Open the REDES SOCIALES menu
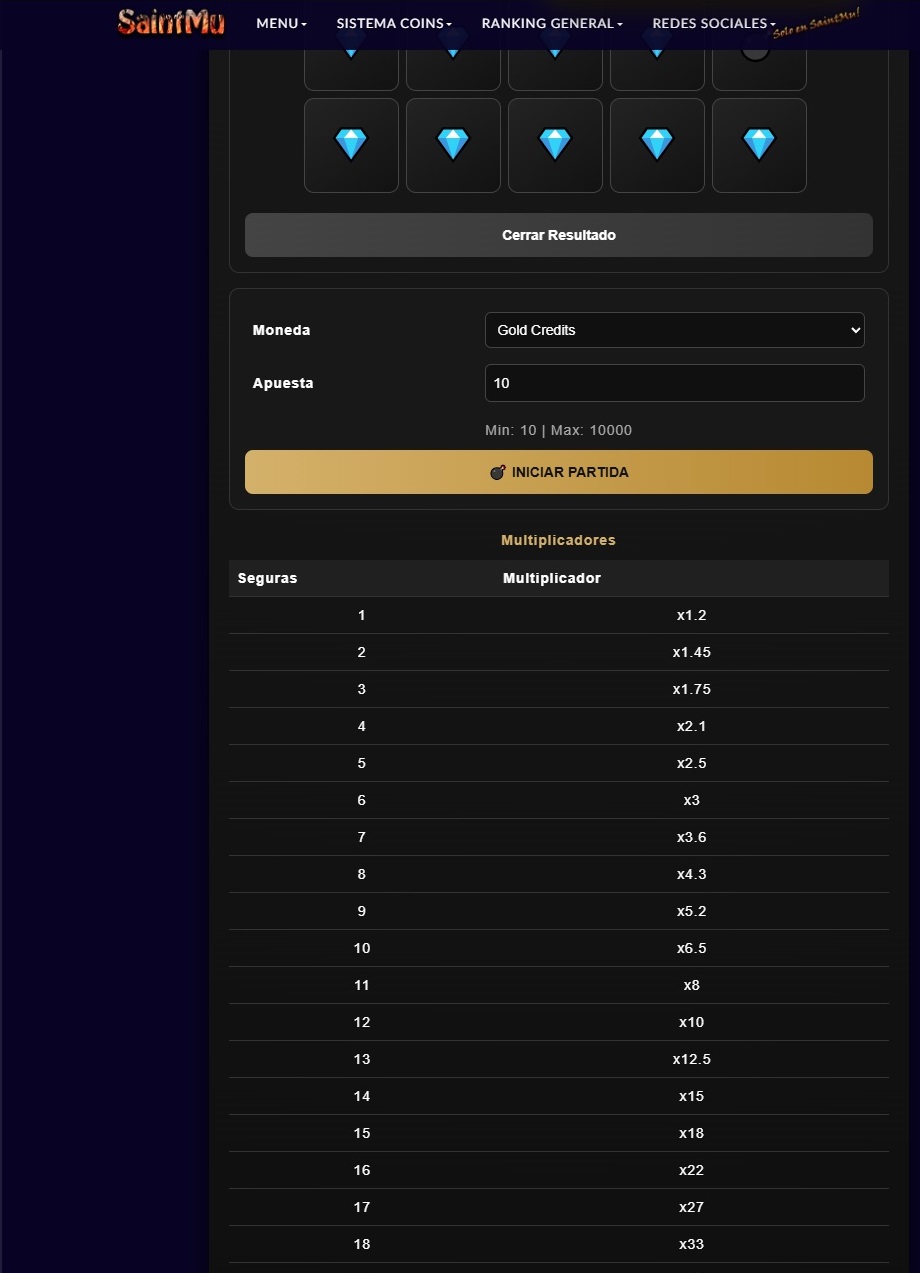This screenshot has height=1273, width=920. pos(714,23)
